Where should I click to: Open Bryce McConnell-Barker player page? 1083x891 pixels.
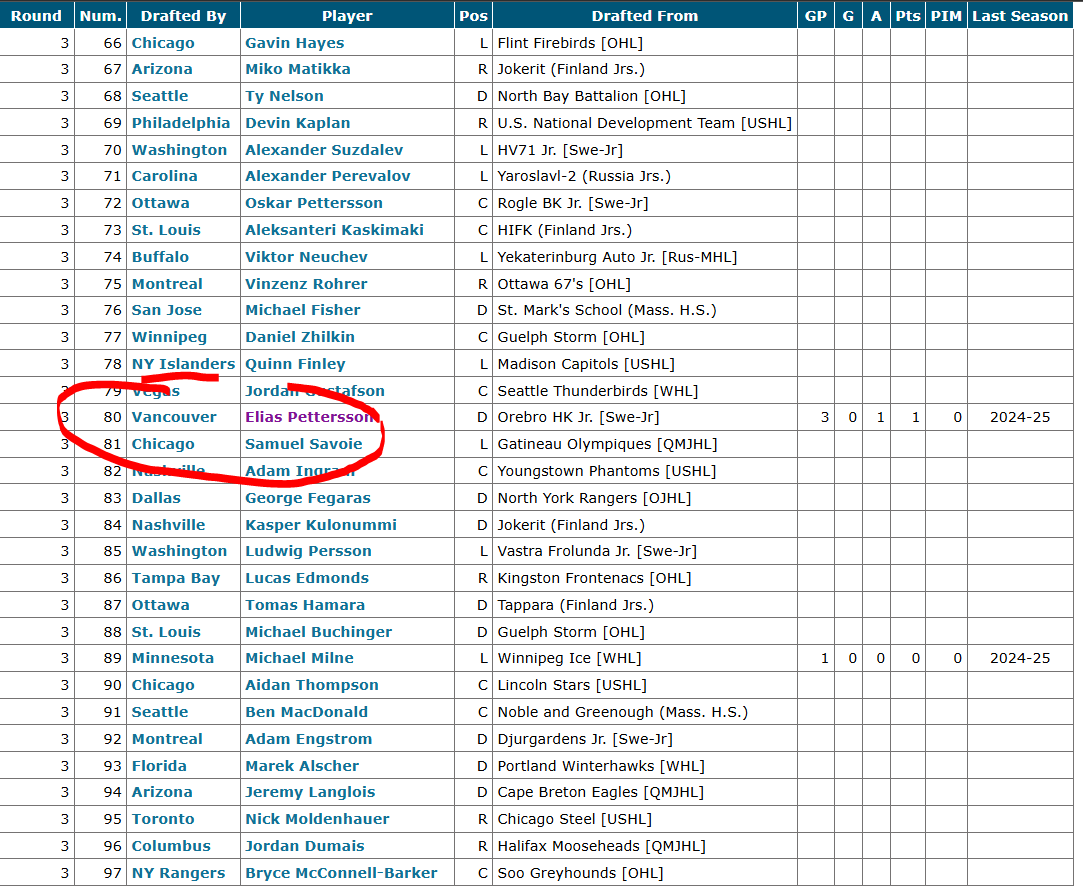[x=341, y=873]
